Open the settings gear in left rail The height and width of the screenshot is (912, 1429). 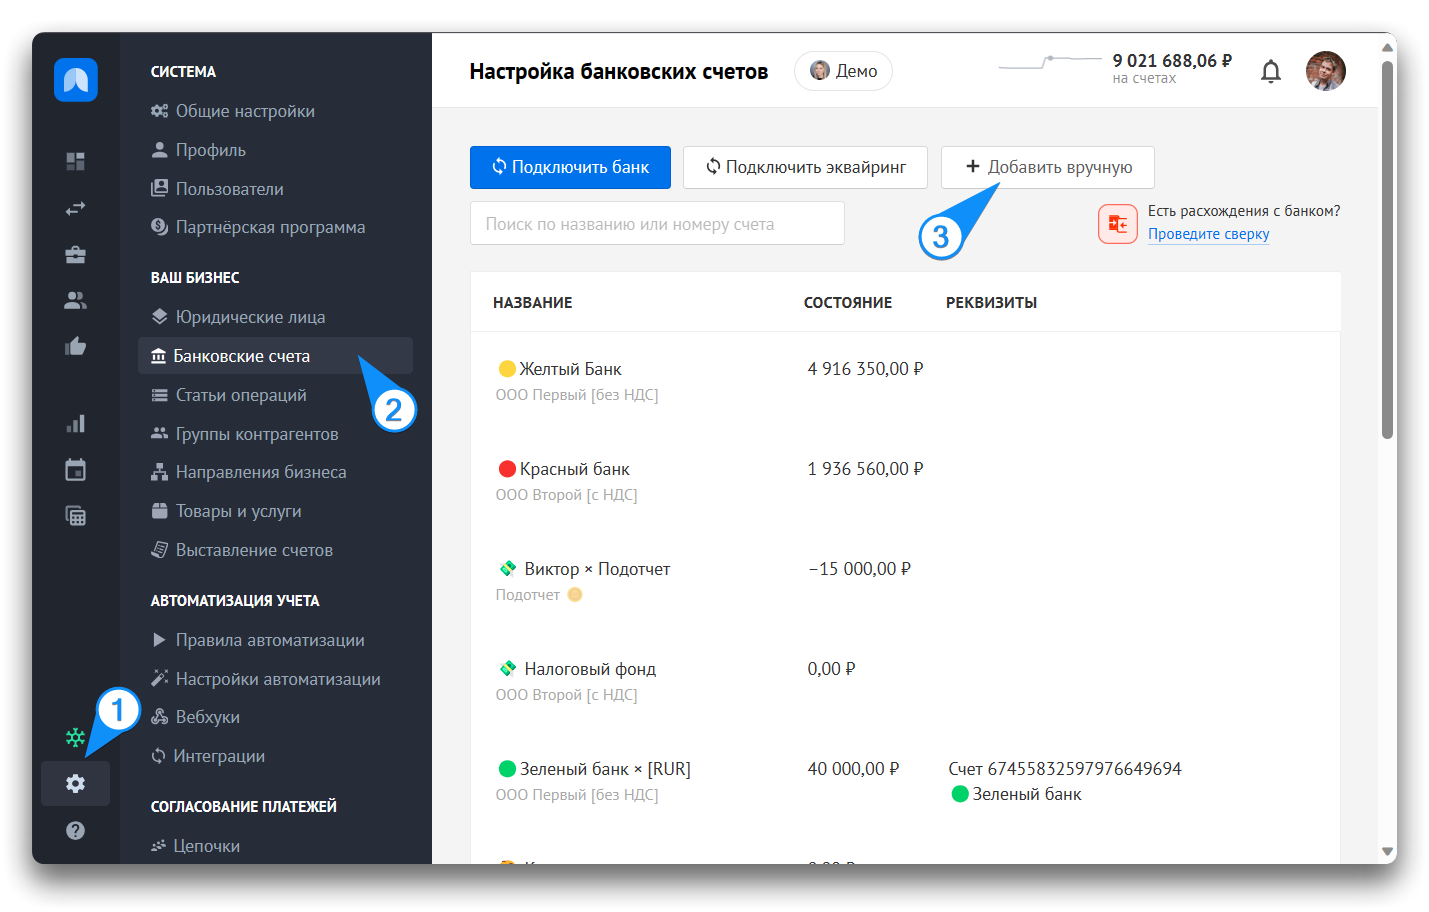(x=75, y=783)
